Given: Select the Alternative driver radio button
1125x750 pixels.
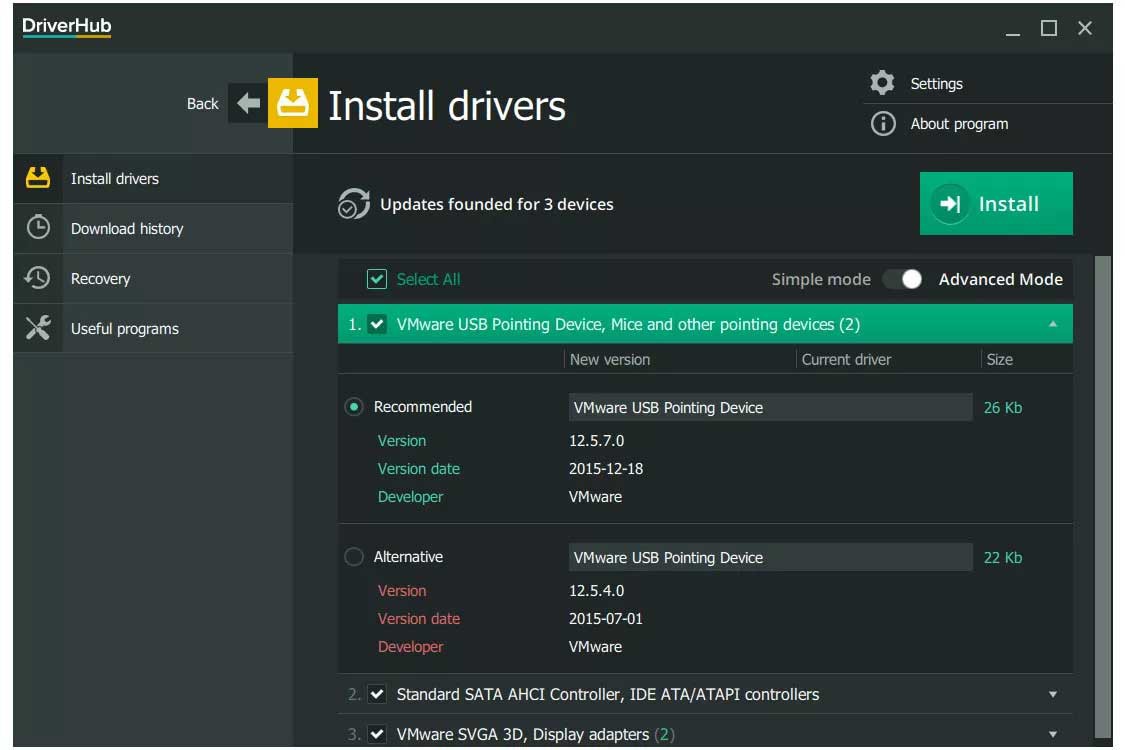Looking at the screenshot, I should [x=352, y=557].
